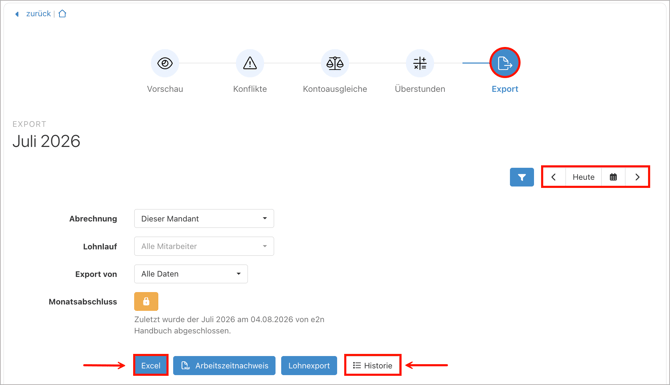Go to previous month arrow

[x=554, y=177]
